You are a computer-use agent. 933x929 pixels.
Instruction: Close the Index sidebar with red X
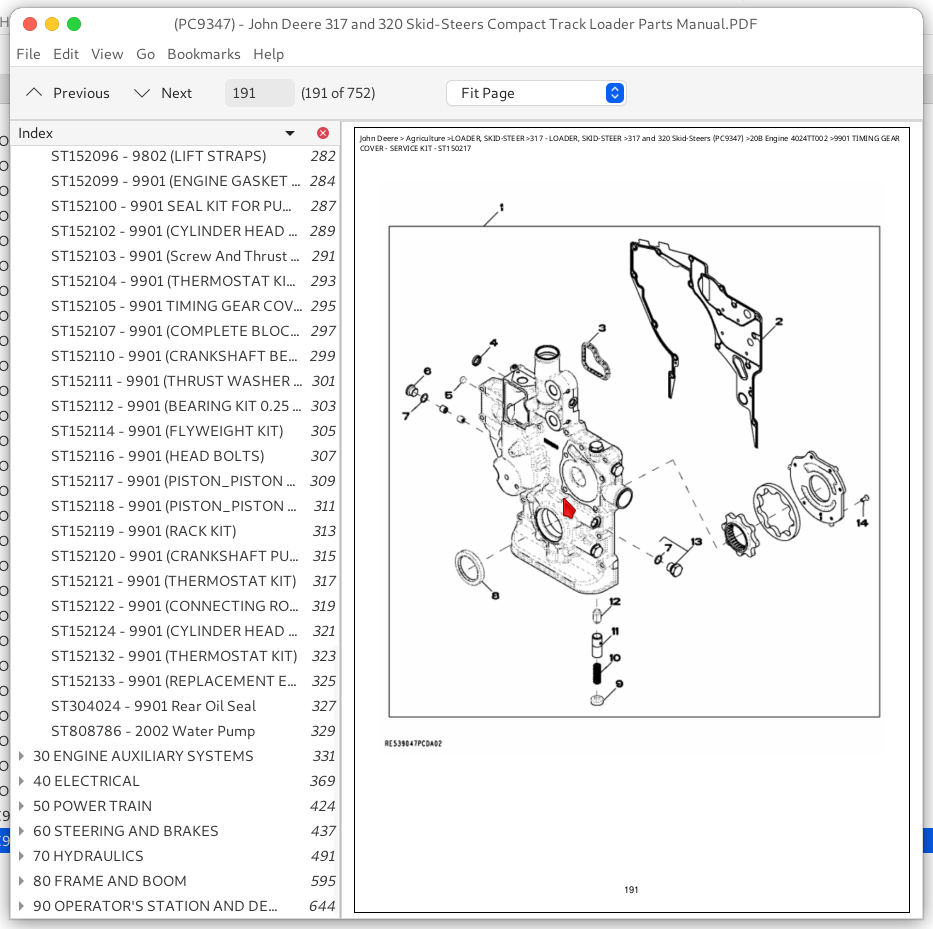(x=323, y=133)
